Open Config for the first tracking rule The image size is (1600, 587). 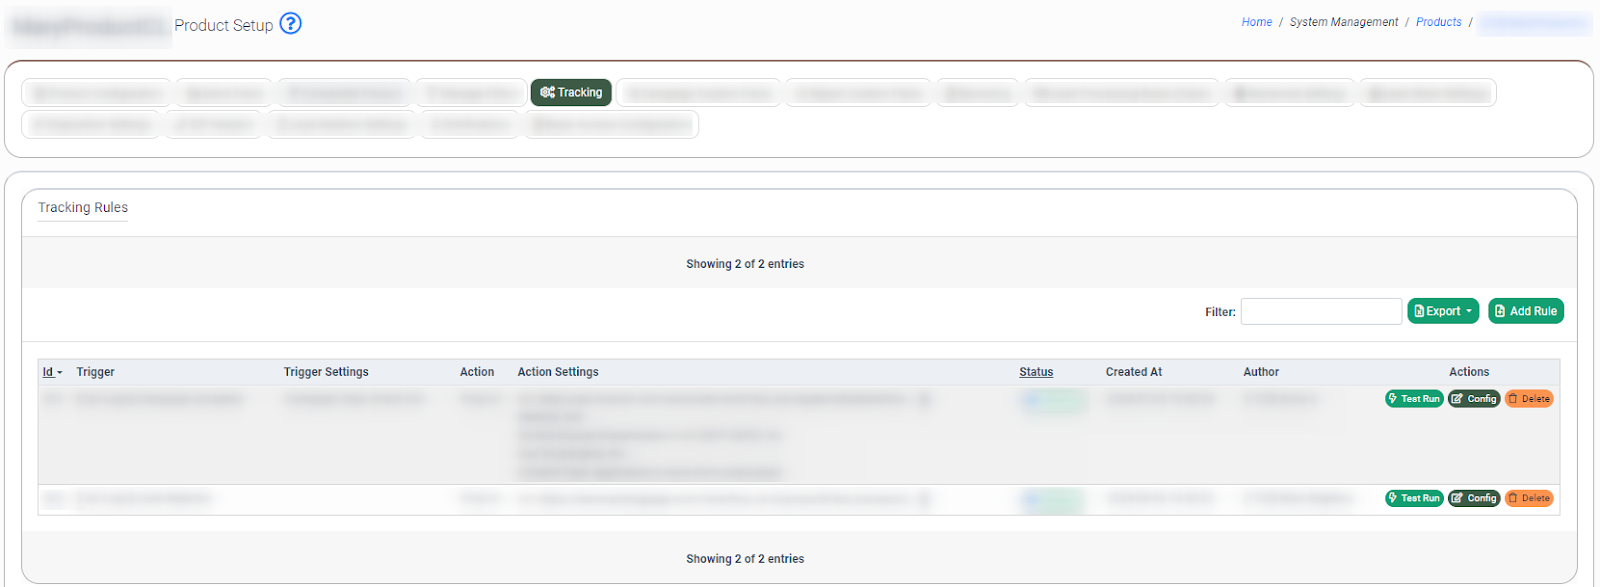pos(1474,399)
